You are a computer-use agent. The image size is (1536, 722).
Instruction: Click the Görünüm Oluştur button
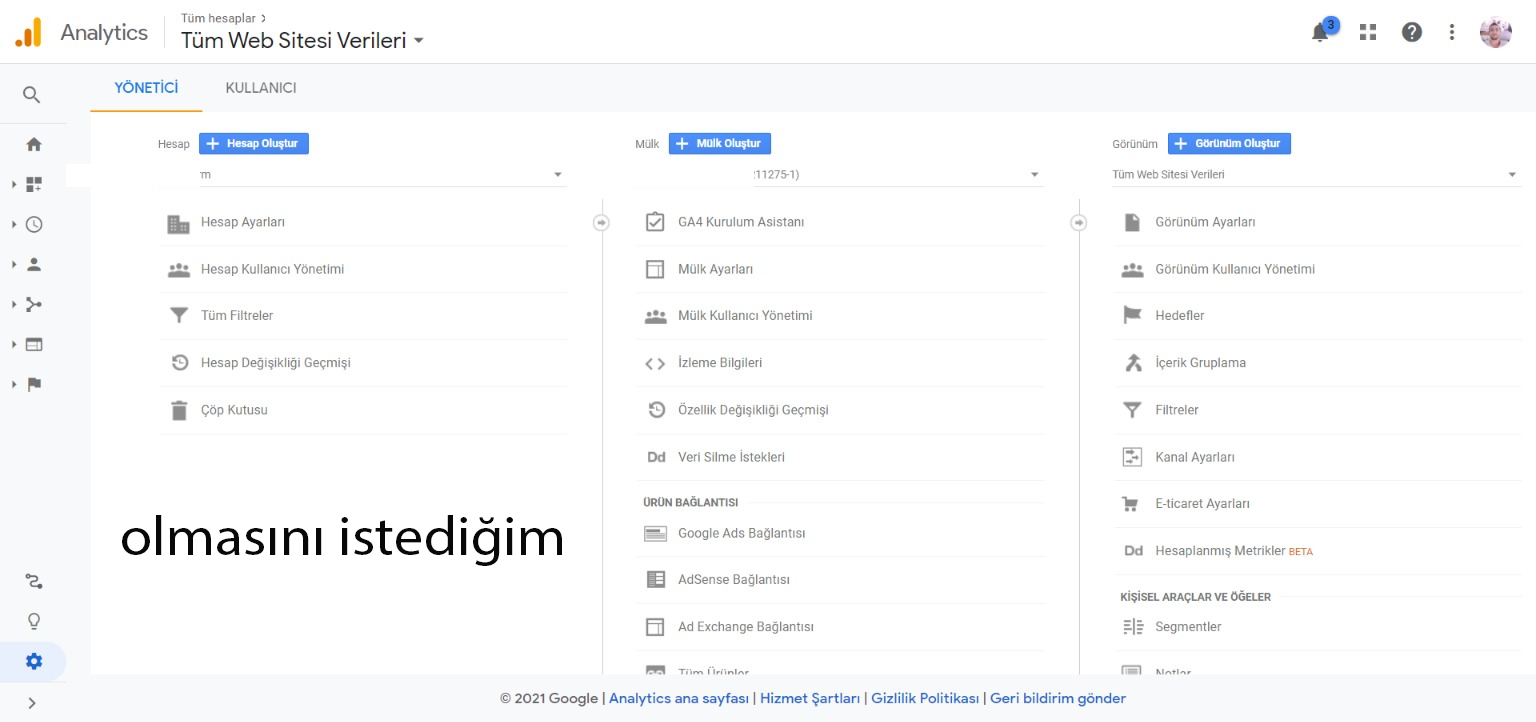[1229, 144]
